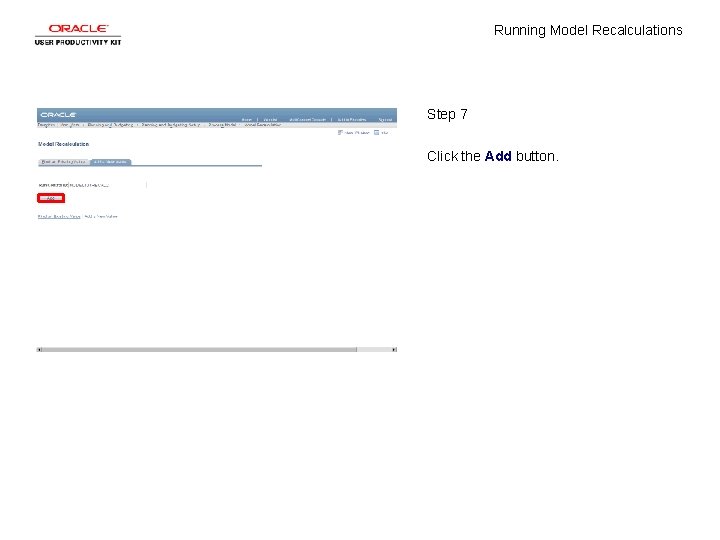Screen dimensions: 720x540
Task: Click the Model Recalculation page heading
Action: pyautogui.click(x=63, y=144)
